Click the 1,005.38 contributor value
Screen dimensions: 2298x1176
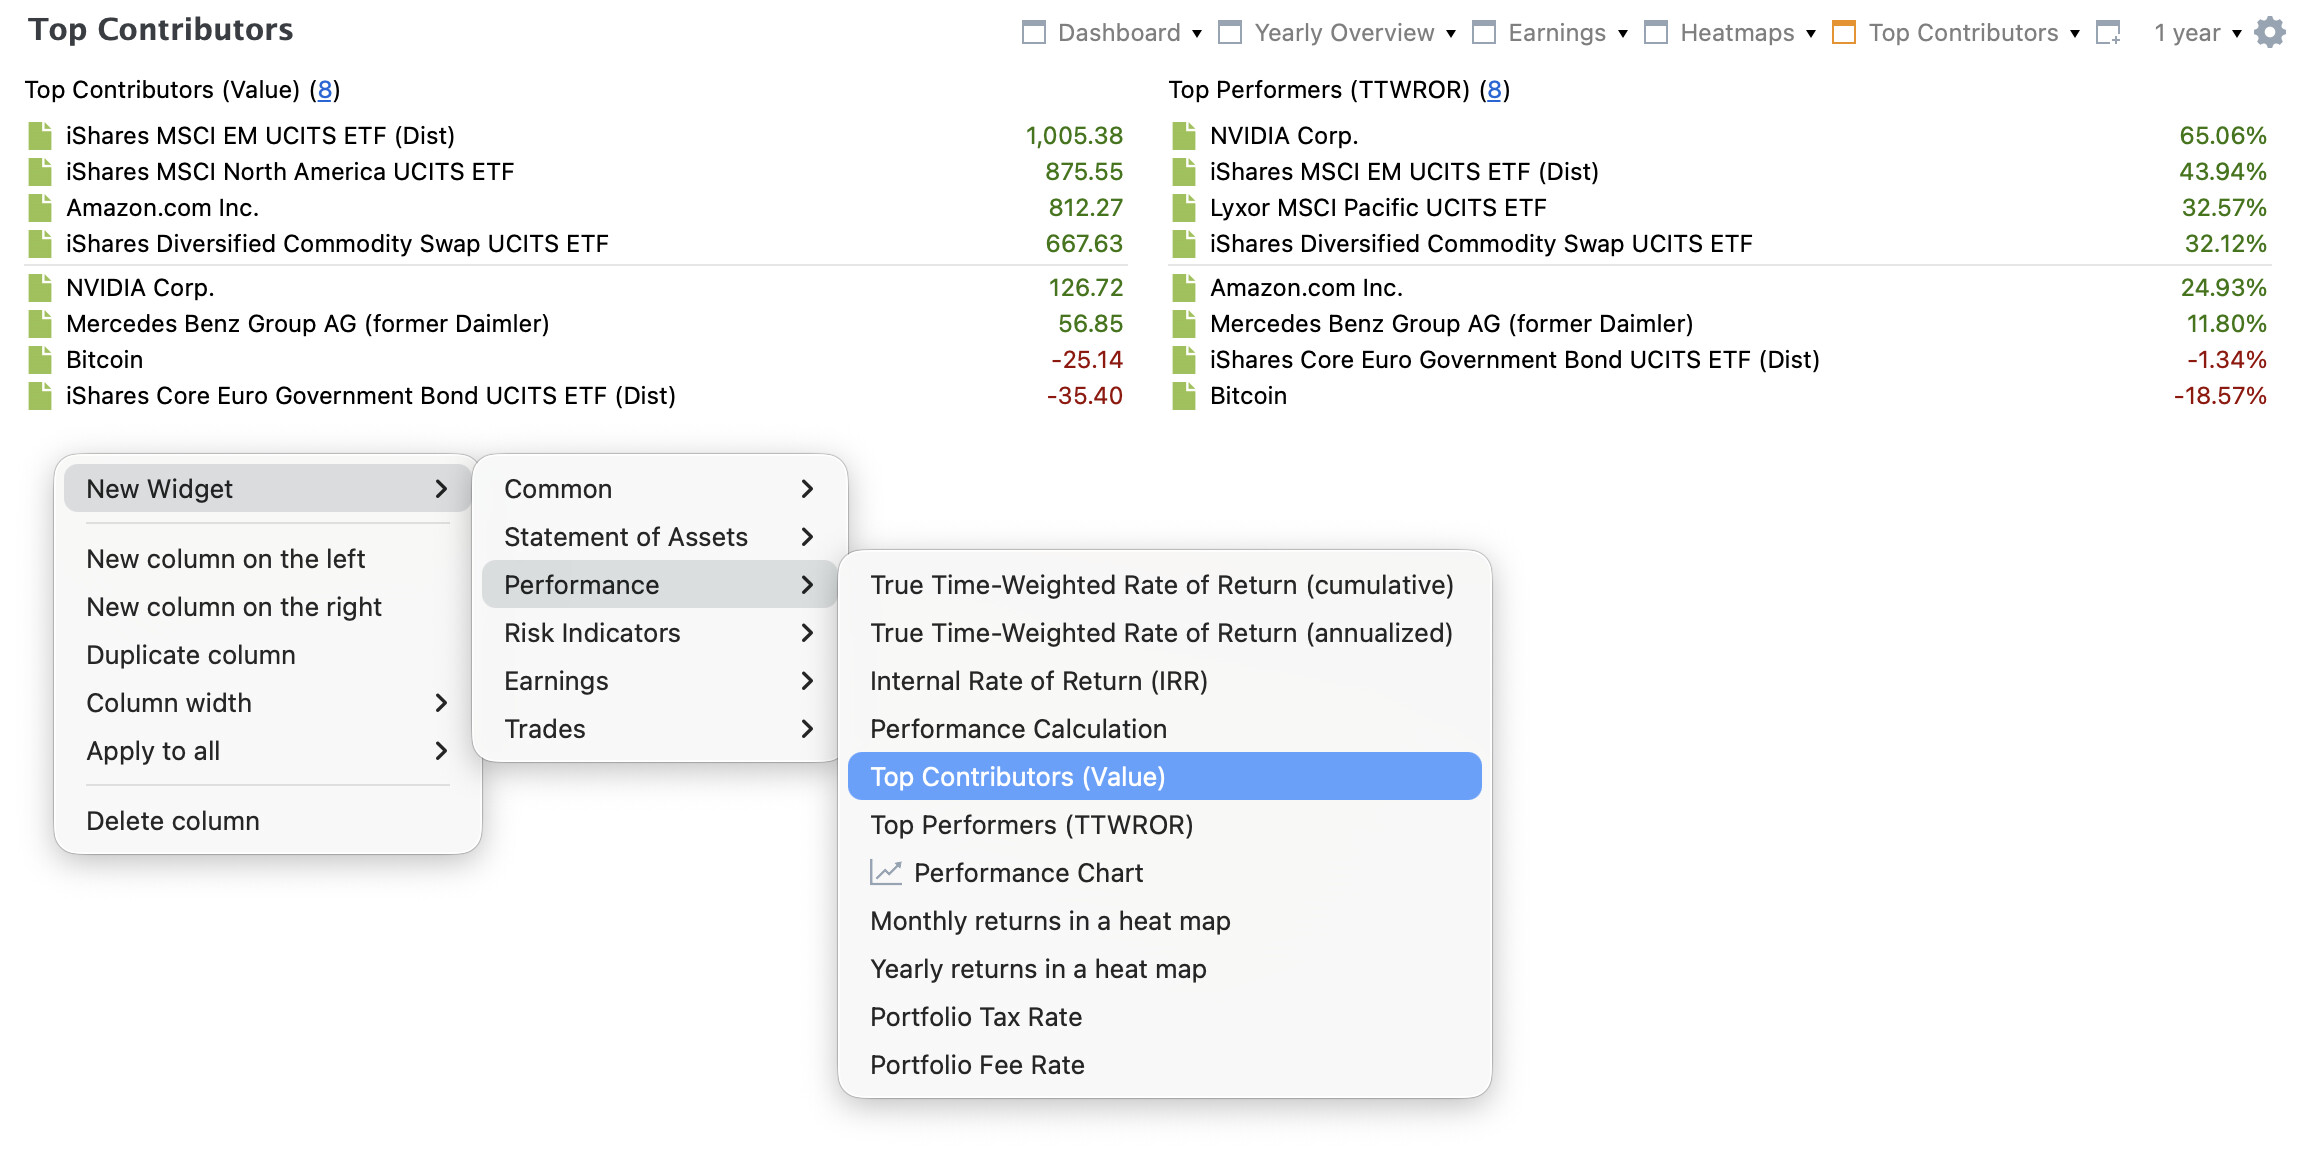point(1074,136)
